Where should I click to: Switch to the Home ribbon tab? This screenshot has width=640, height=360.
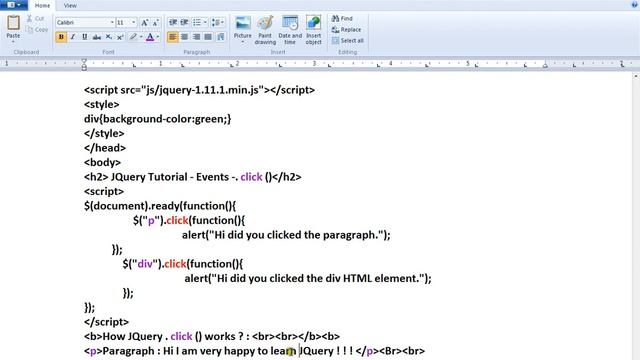(42, 6)
